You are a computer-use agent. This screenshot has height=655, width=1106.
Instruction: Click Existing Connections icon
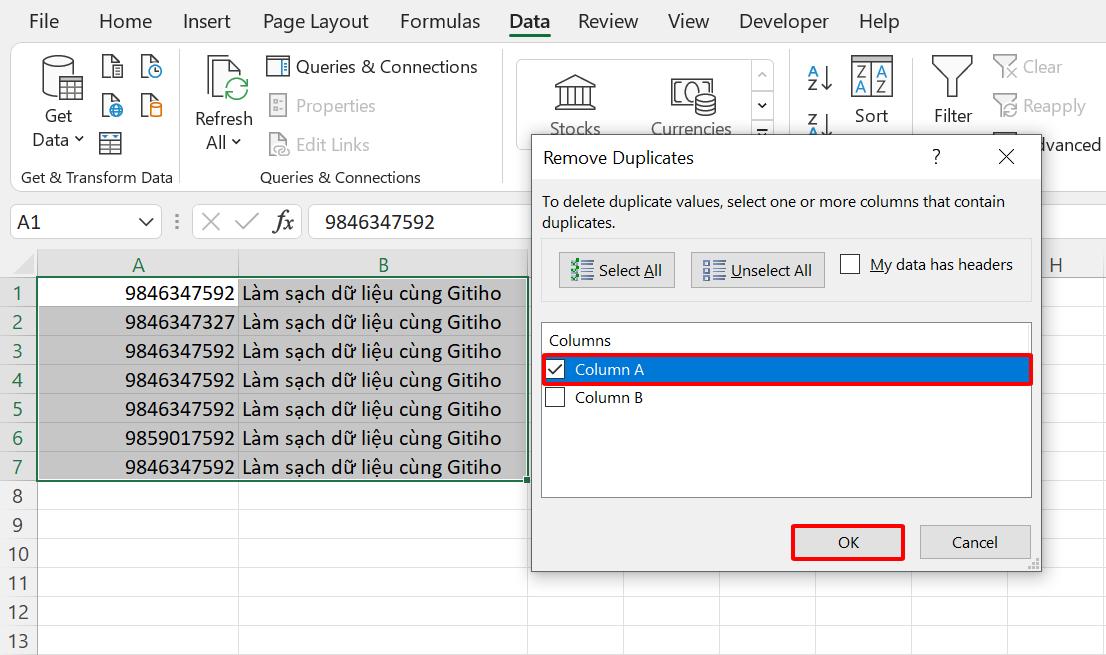(x=151, y=106)
